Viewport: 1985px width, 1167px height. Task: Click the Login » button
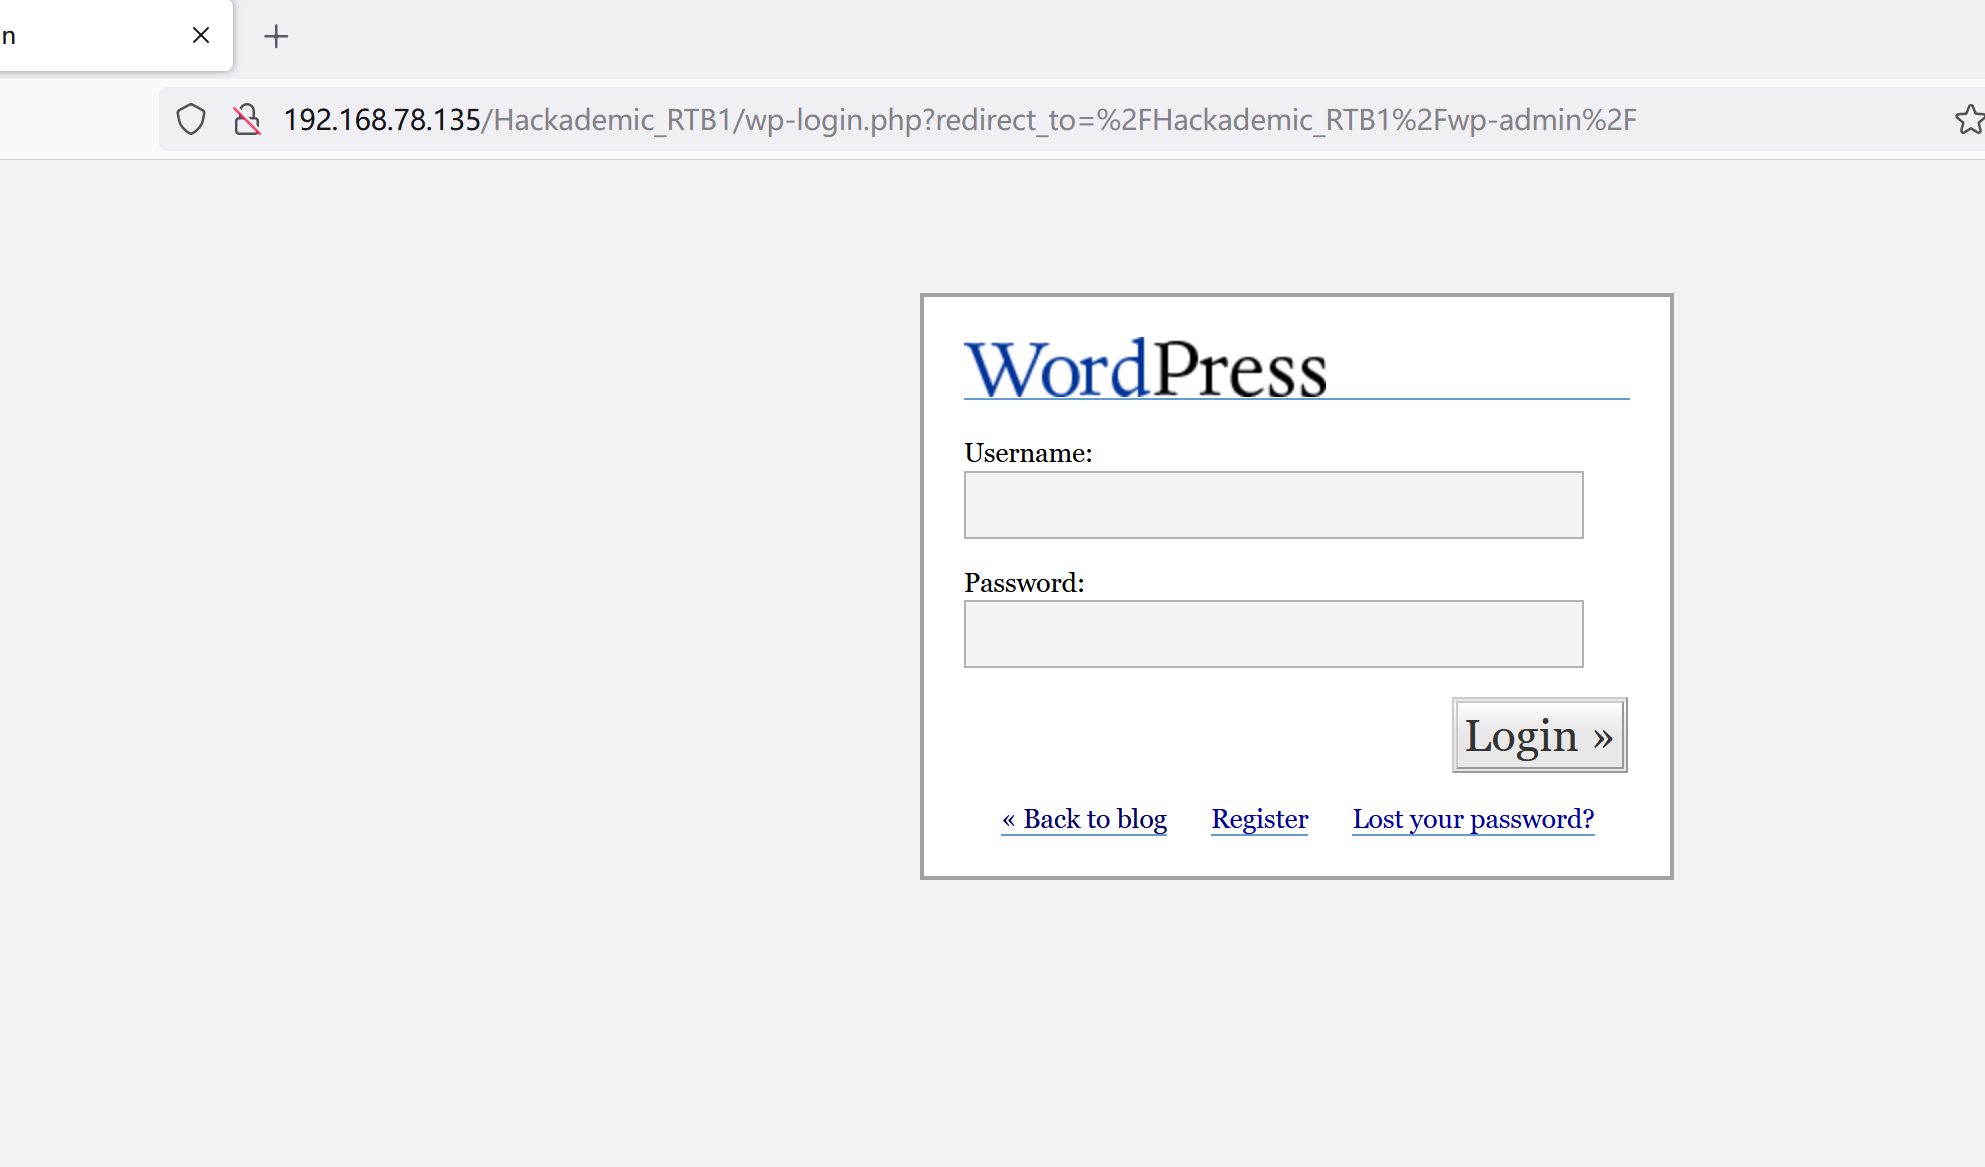1539,735
